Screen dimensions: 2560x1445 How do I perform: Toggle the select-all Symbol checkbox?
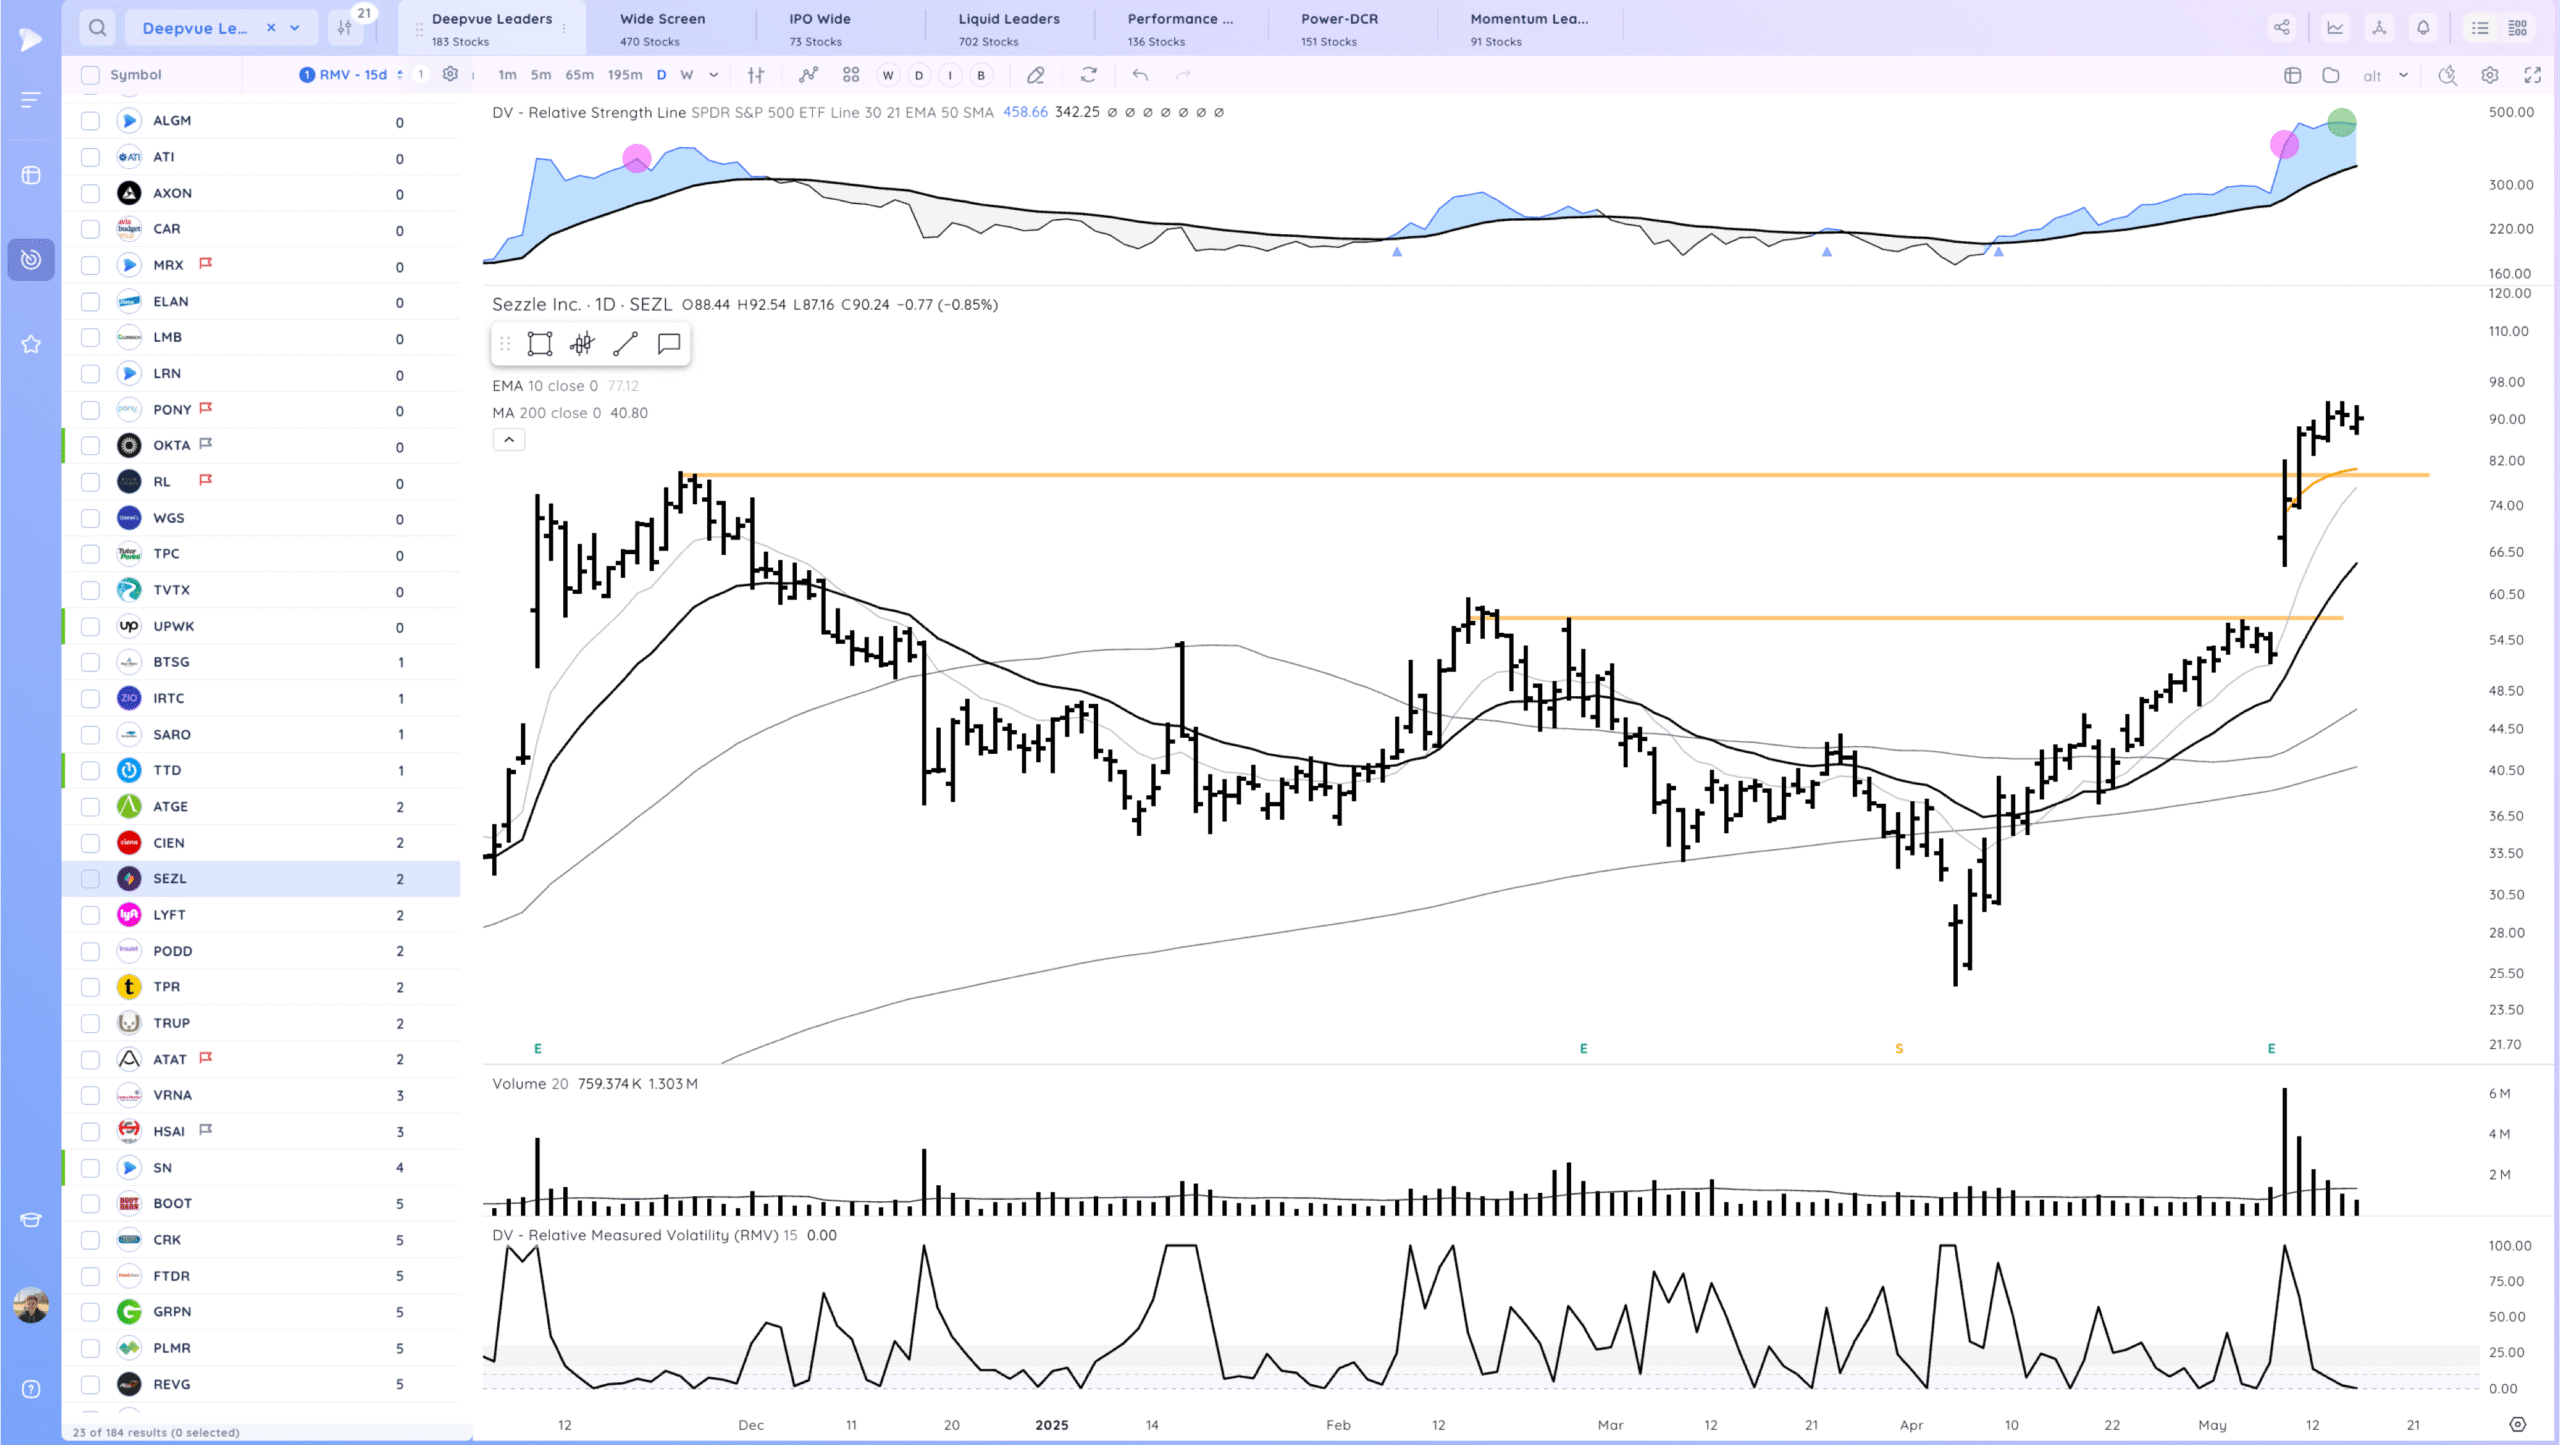(91, 75)
